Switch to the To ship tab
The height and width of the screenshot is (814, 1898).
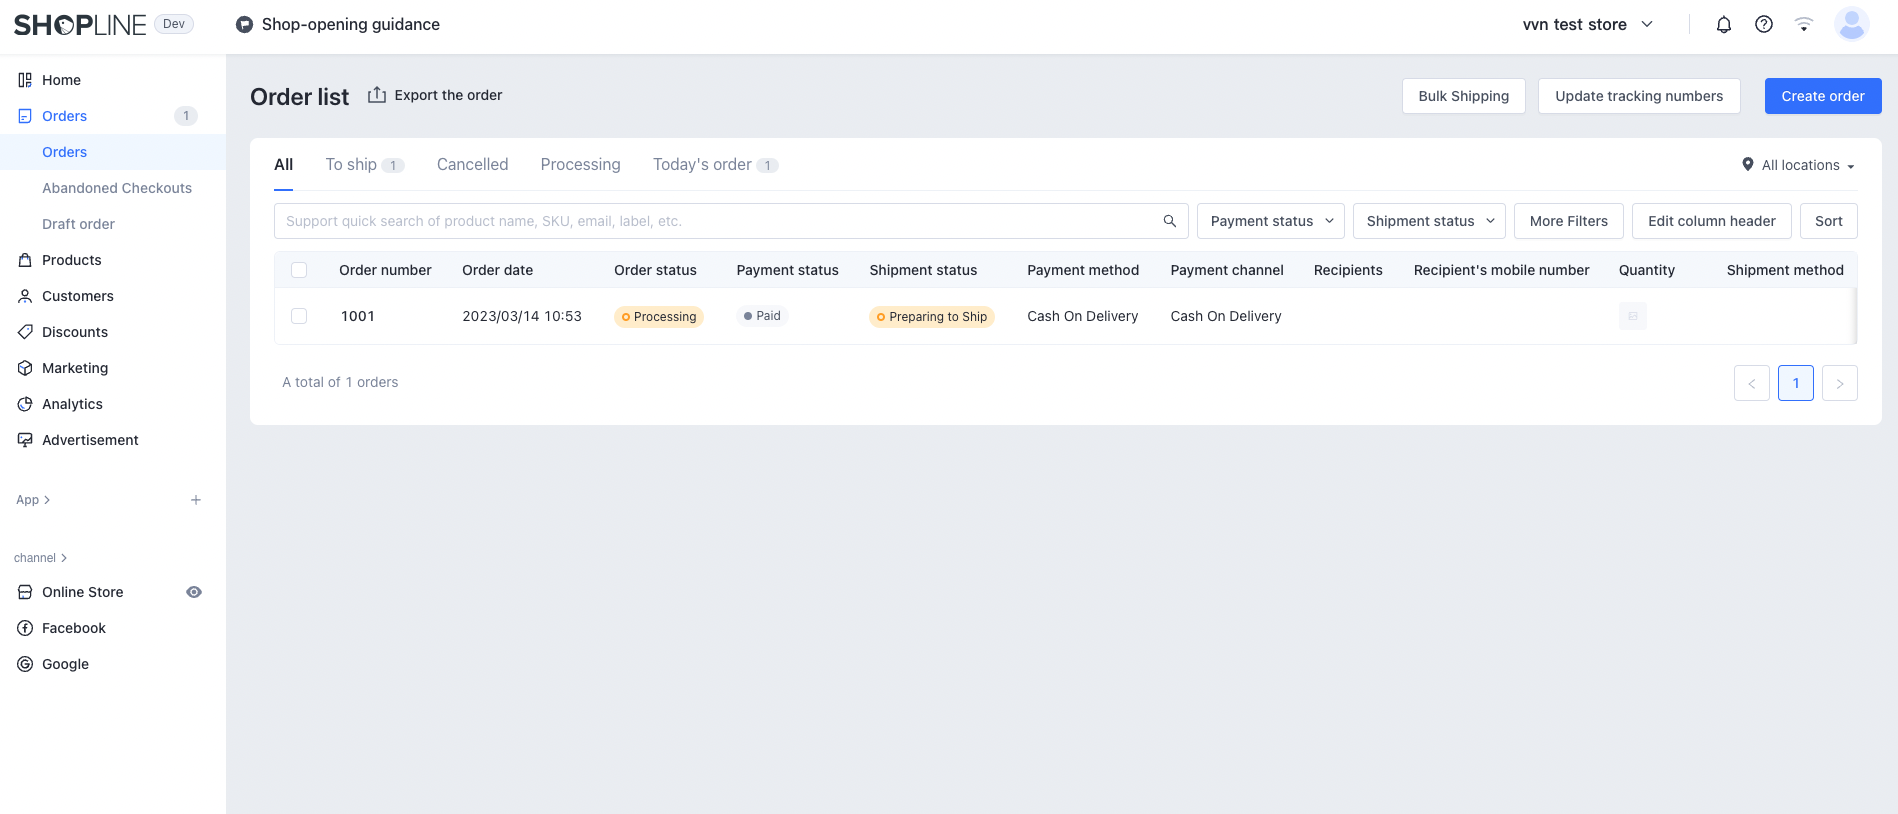pyautogui.click(x=352, y=165)
